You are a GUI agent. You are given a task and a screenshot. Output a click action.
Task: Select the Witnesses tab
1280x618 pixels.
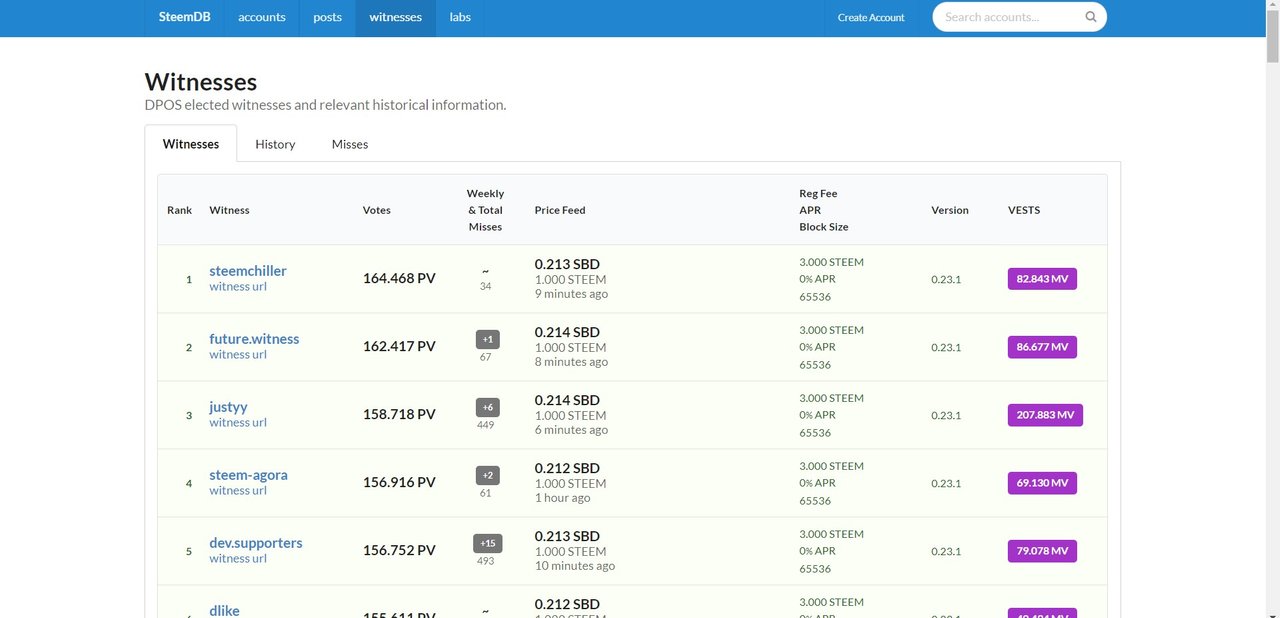[x=191, y=144]
